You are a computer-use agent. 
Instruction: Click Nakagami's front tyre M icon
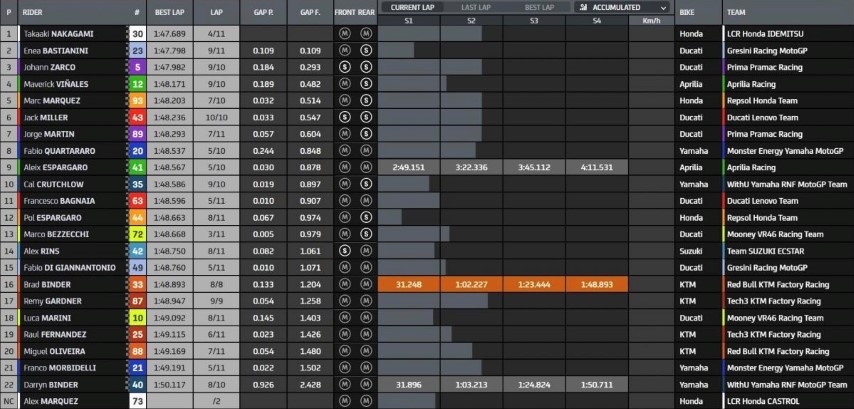click(344, 33)
